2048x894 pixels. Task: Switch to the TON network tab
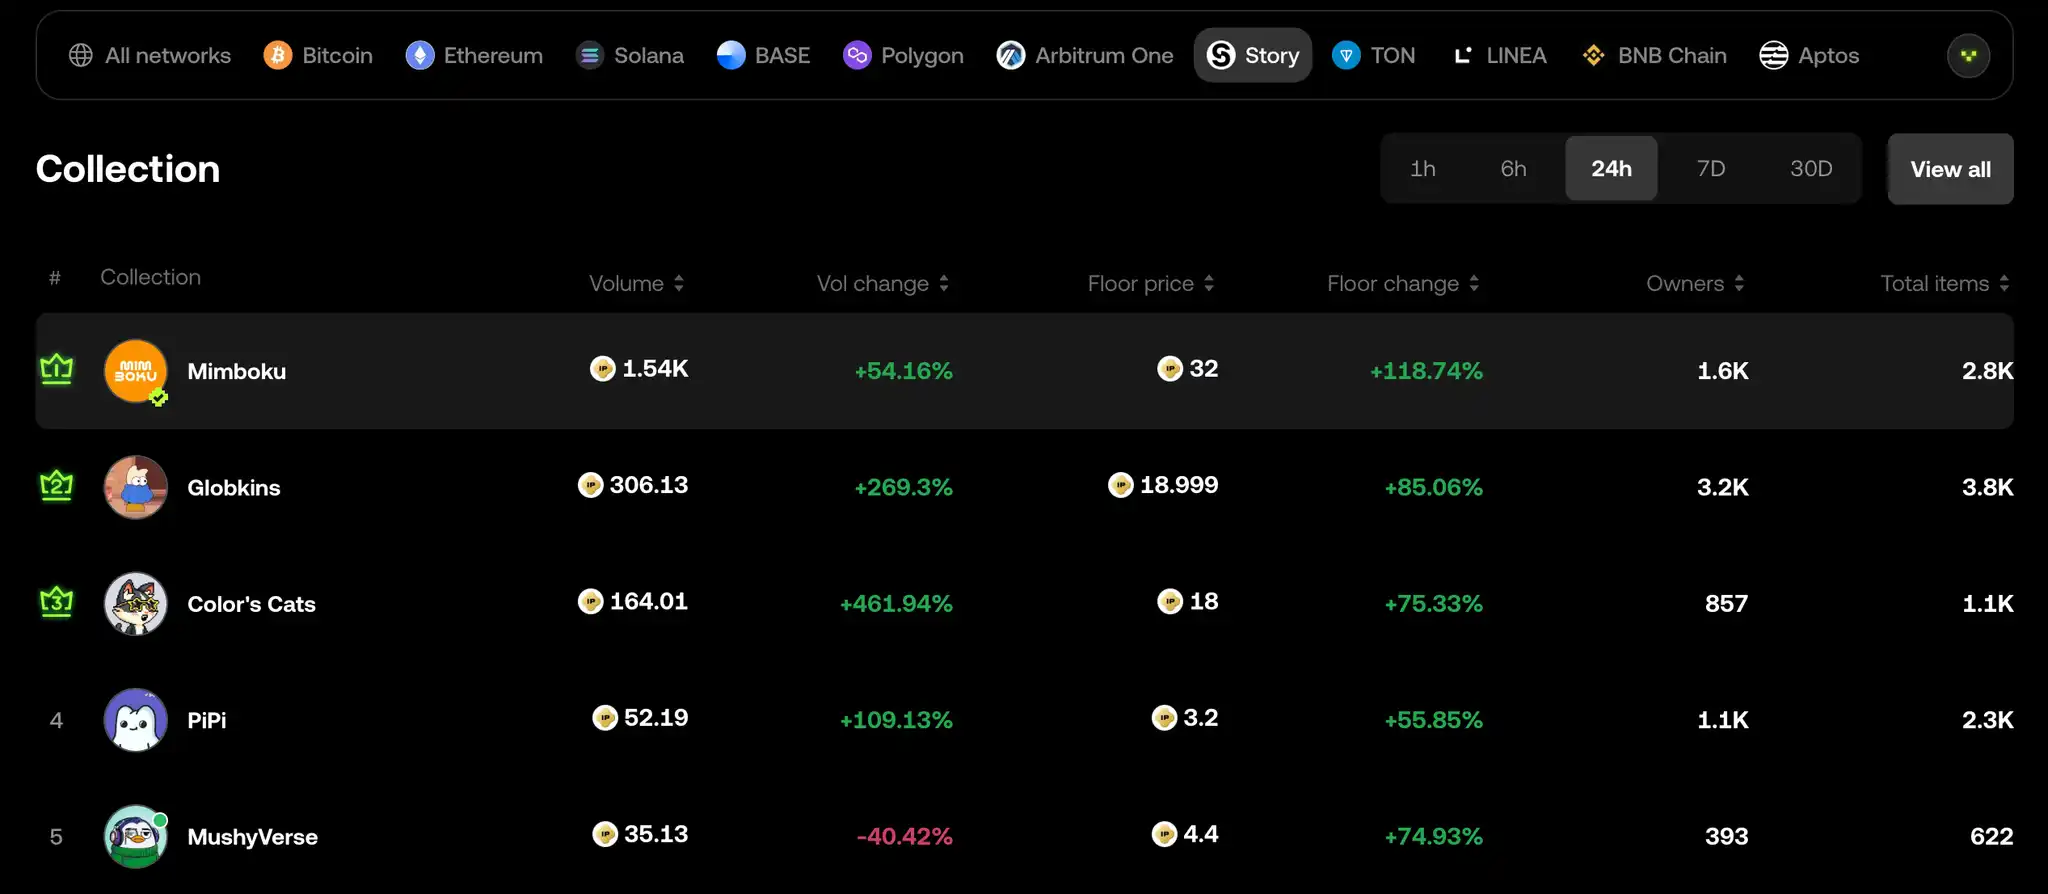(x=1374, y=55)
